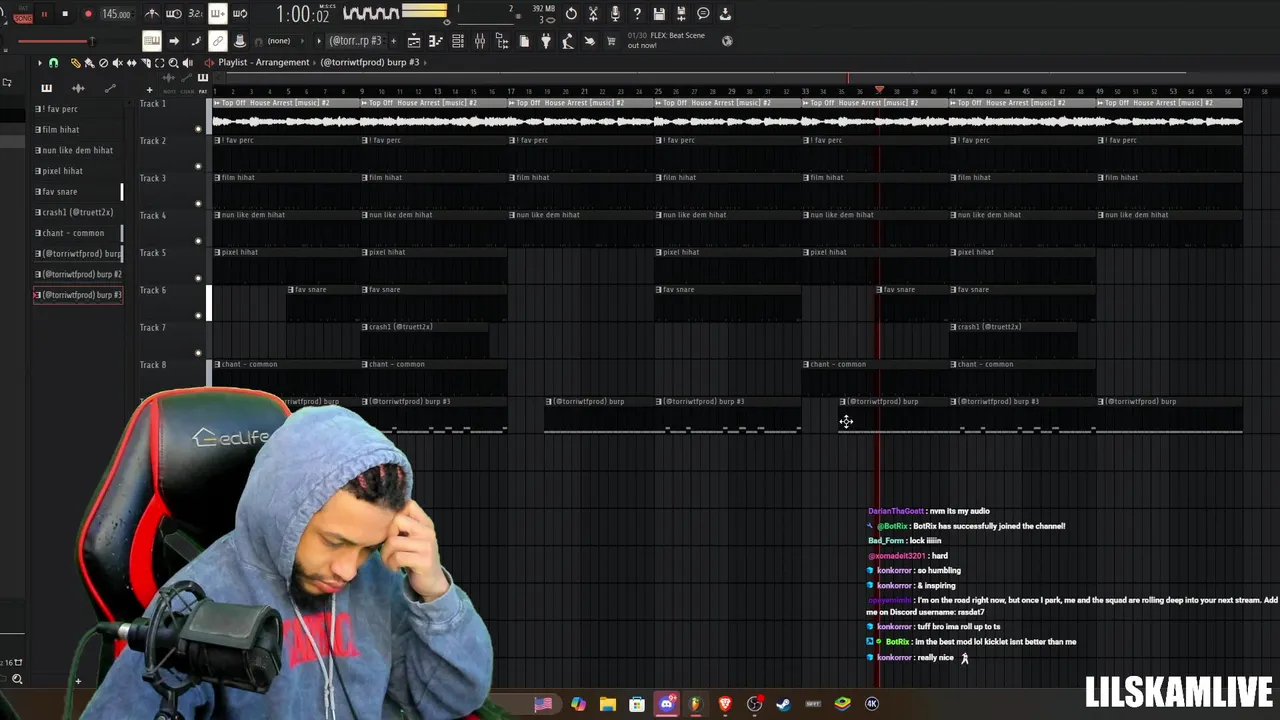Open the channel rack view icon
This screenshot has width=1280, height=720.
point(457,41)
